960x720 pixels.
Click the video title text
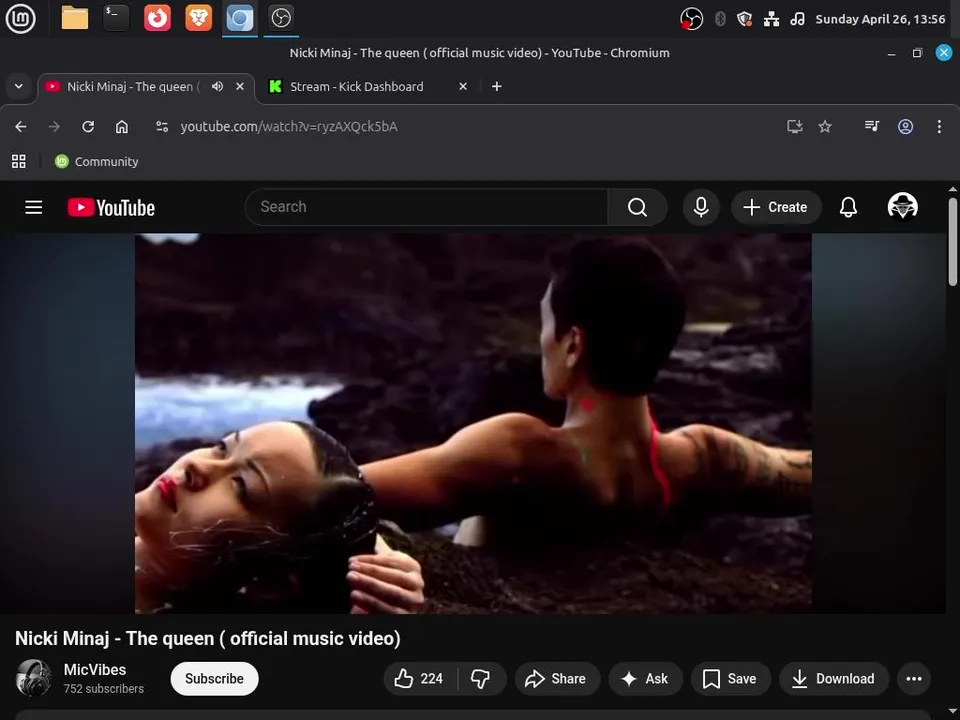(x=208, y=639)
